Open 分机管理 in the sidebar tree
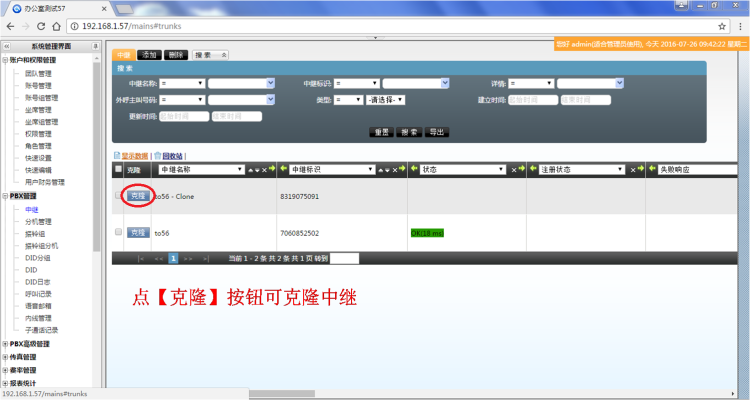This screenshot has height=400, width=750. 38,221
